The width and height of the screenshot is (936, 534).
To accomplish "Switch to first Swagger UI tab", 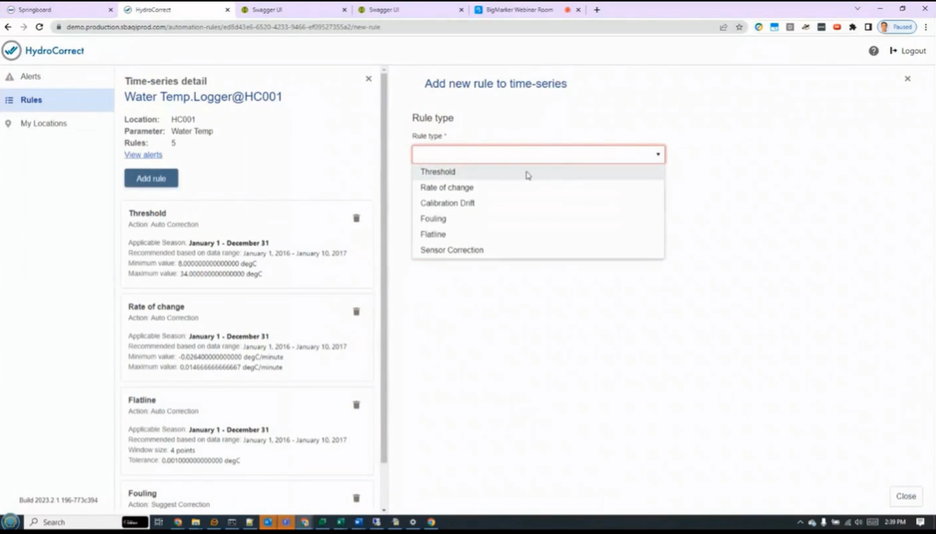I will click(292, 10).
